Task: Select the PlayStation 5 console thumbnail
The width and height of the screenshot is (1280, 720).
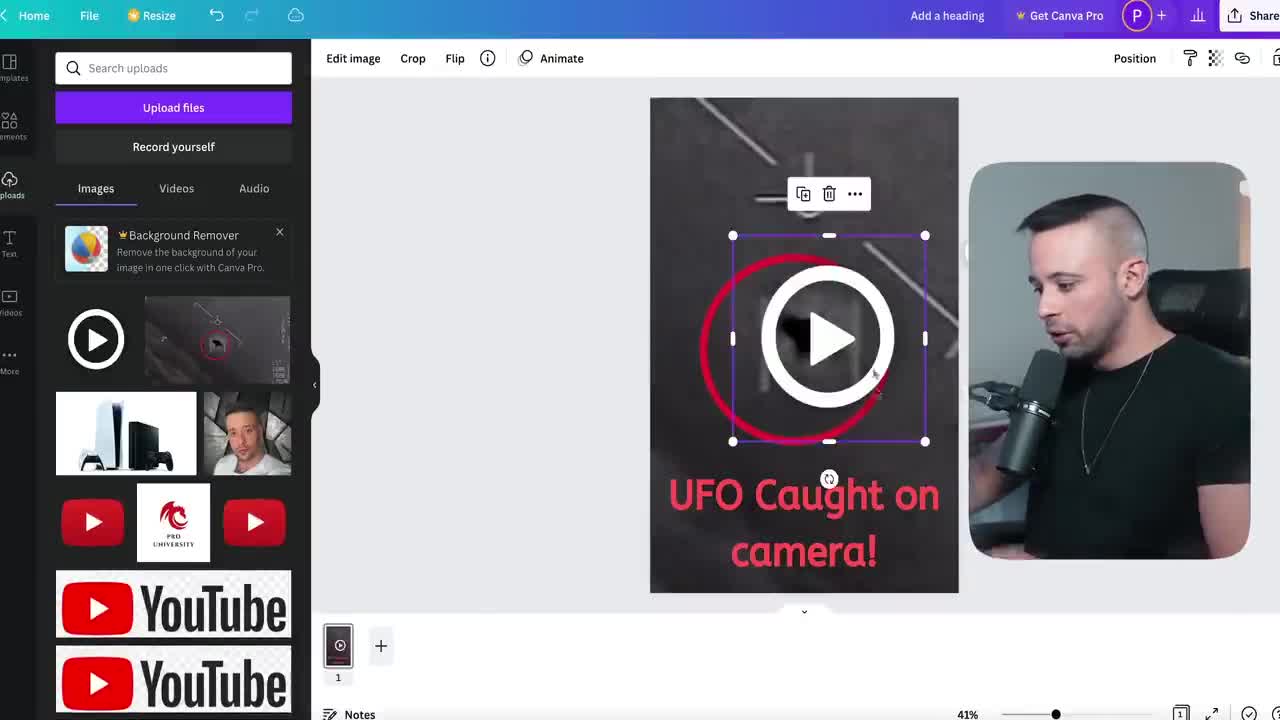Action: click(126, 433)
